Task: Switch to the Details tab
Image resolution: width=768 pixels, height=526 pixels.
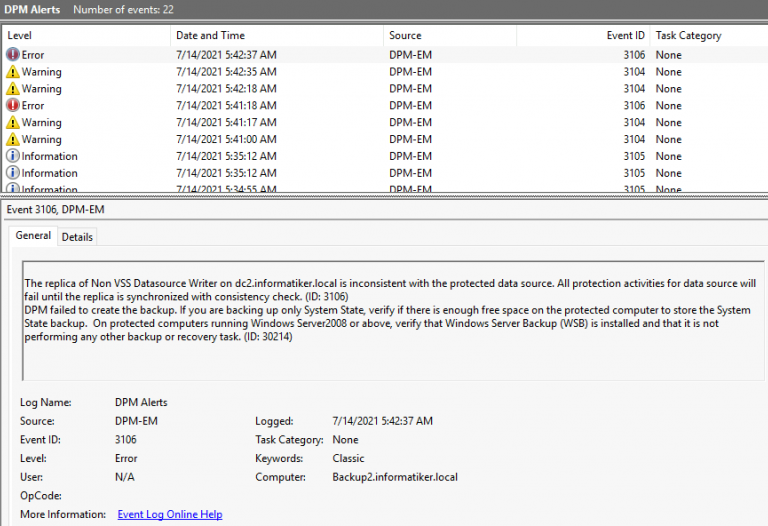Action: tap(77, 237)
